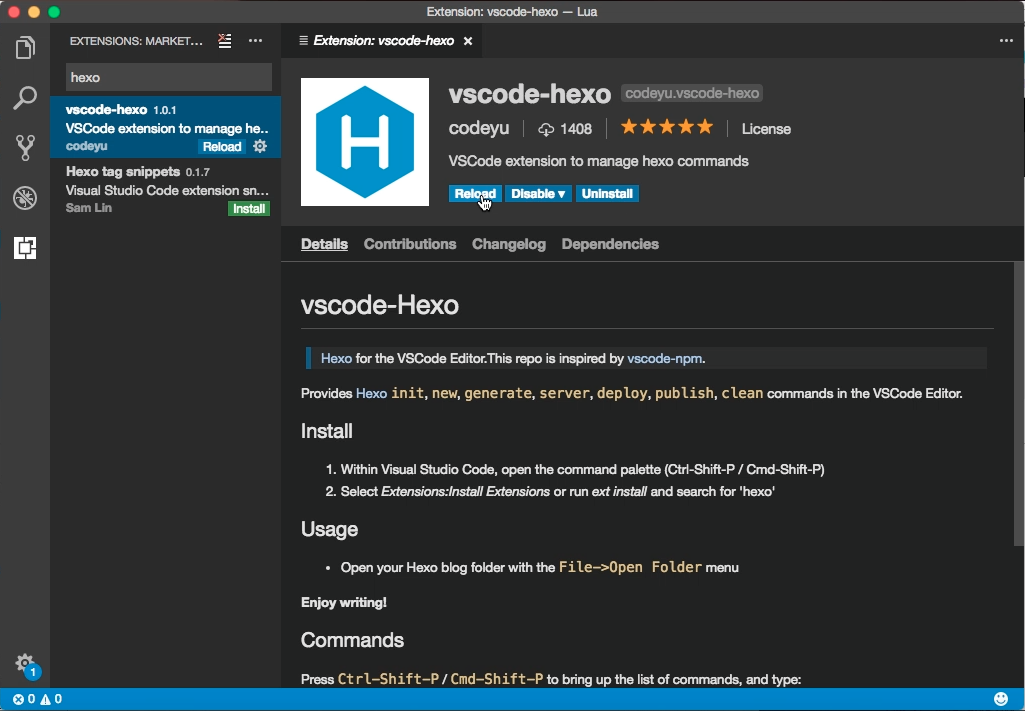Click the warnings count in status bar
Screen dimensions: 1025x711
tap(52, 699)
